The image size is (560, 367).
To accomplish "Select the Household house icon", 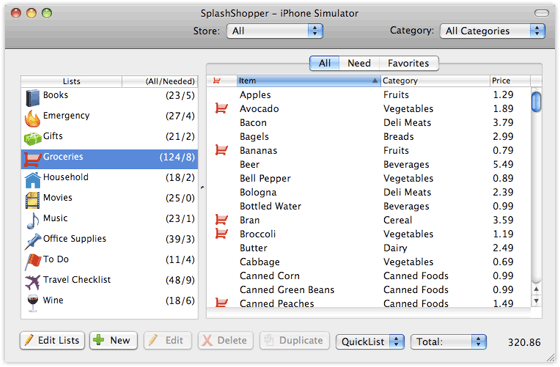I will 32,180.
